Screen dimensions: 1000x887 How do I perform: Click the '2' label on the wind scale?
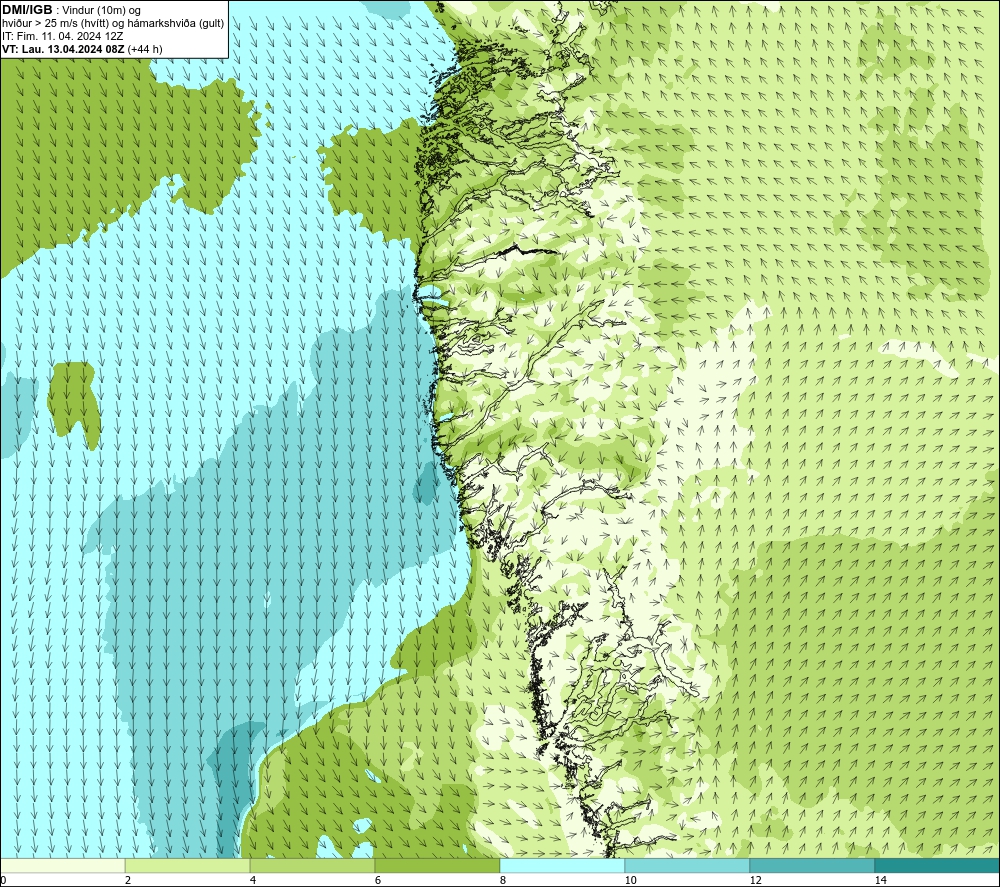click(128, 880)
